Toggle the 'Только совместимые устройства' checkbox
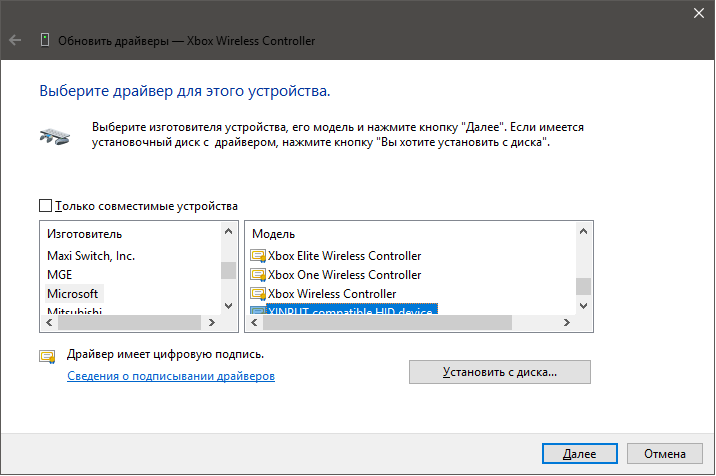The width and height of the screenshot is (716, 476). point(45,206)
